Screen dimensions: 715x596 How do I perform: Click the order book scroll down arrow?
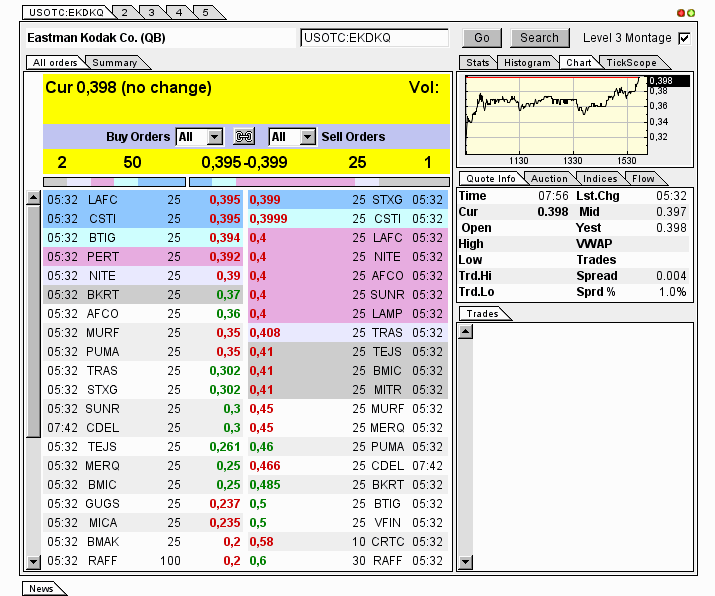point(33,562)
